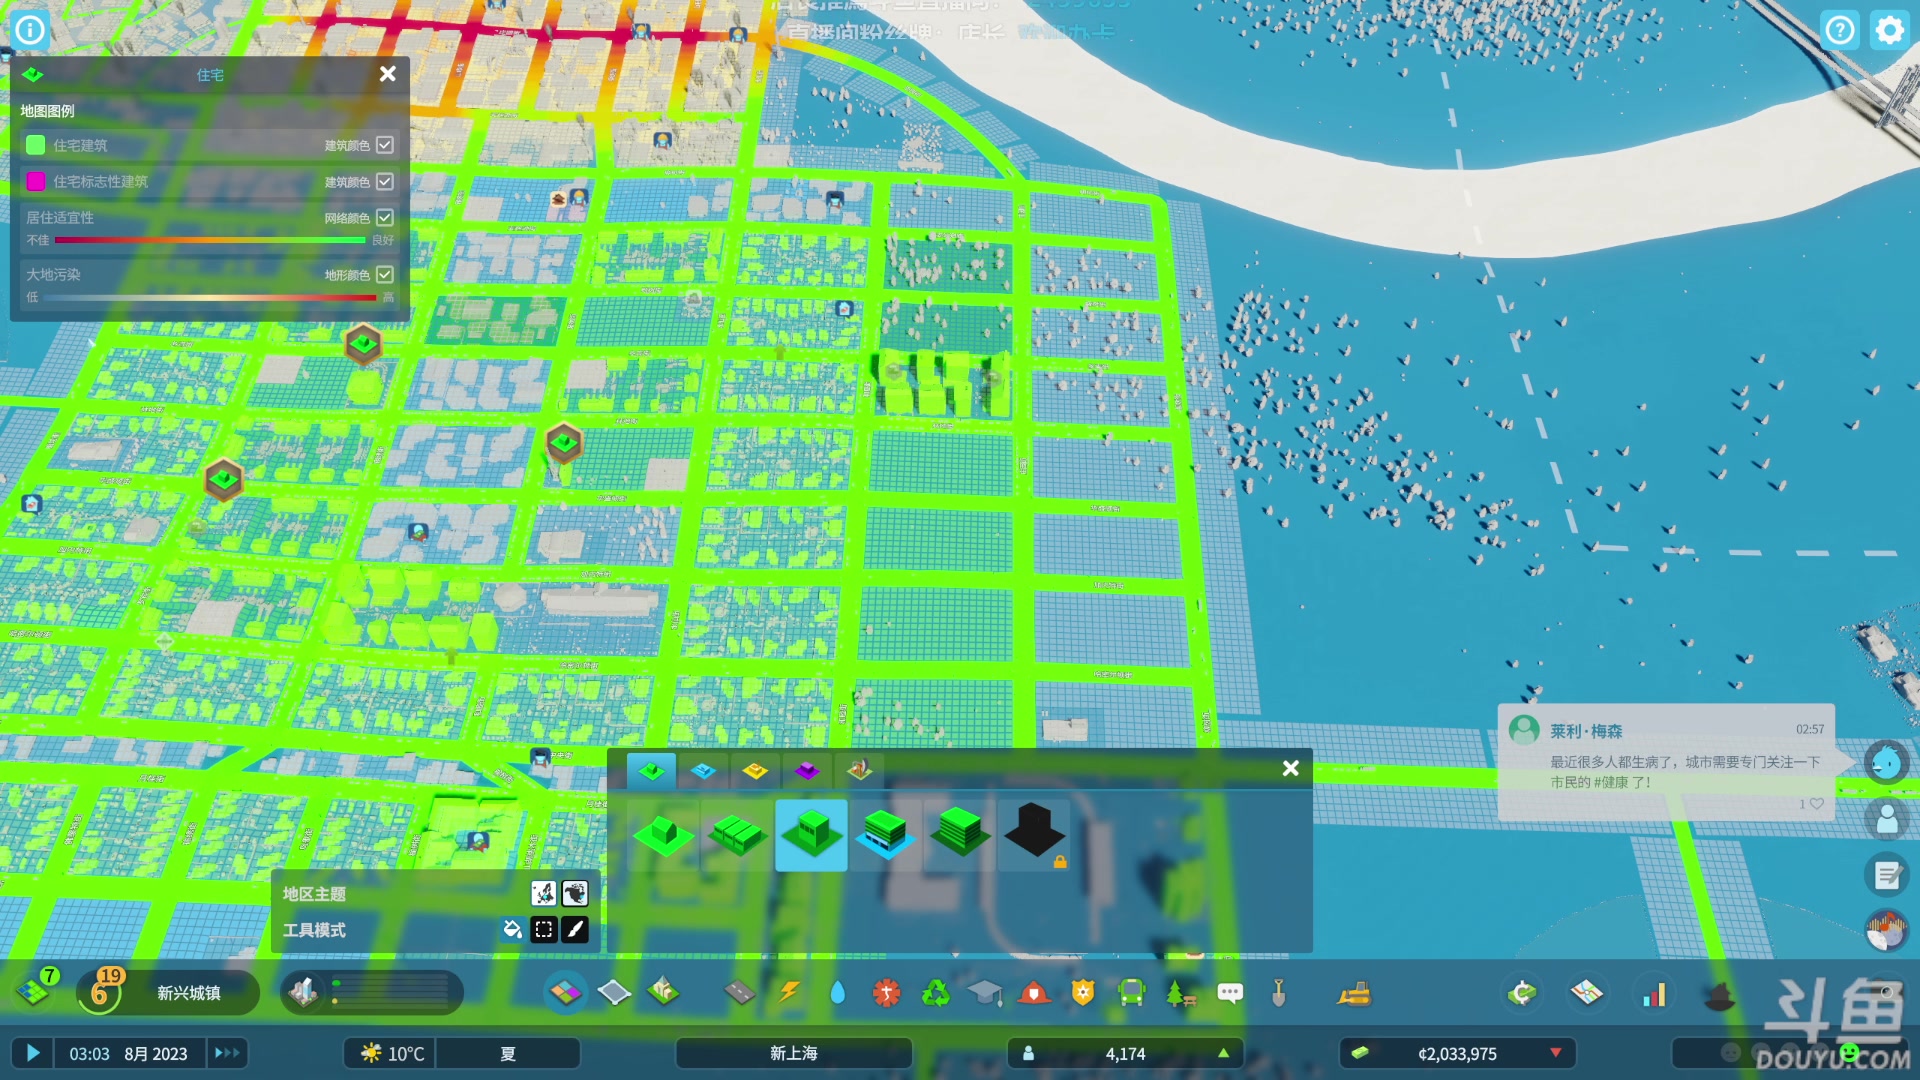Like 莱利·梅森's chirp message

pyautogui.click(x=1816, y=804)
